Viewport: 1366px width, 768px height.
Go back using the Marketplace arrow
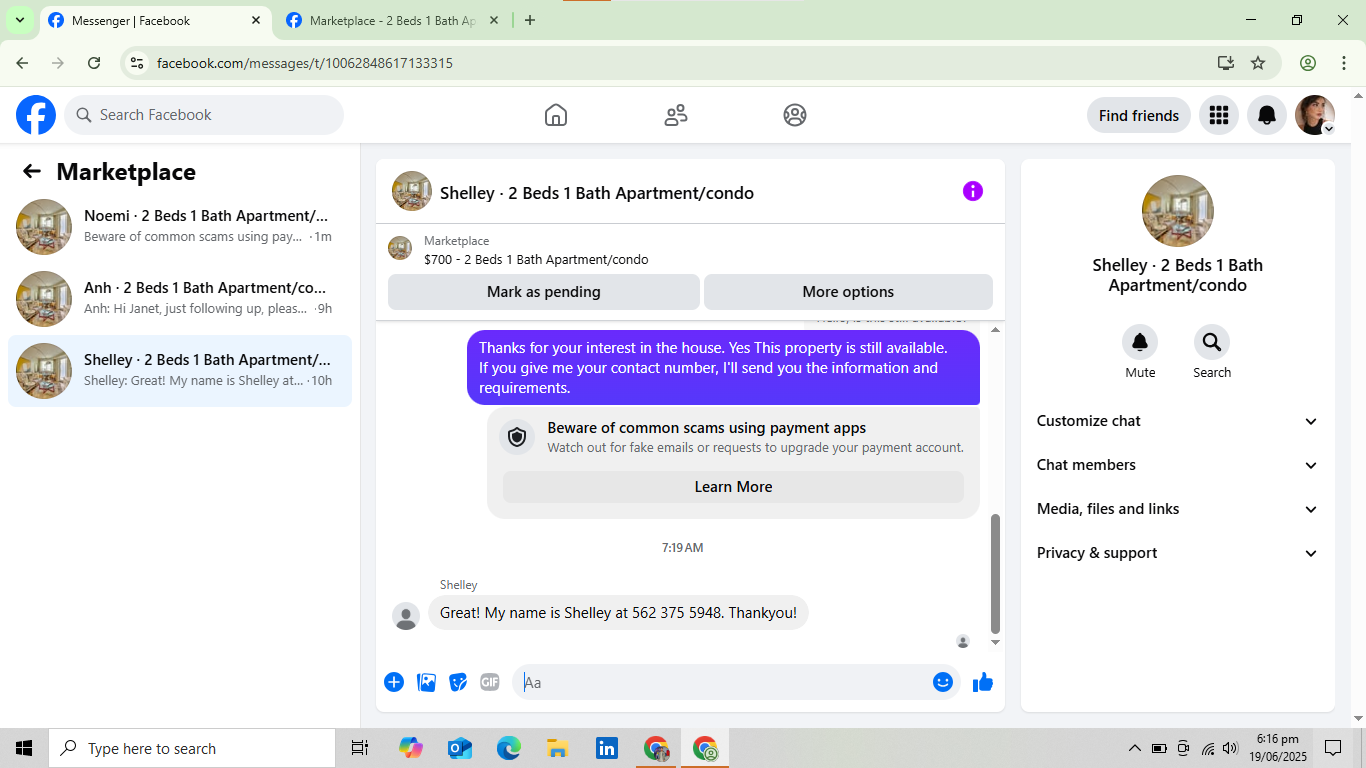coord(32,171)
